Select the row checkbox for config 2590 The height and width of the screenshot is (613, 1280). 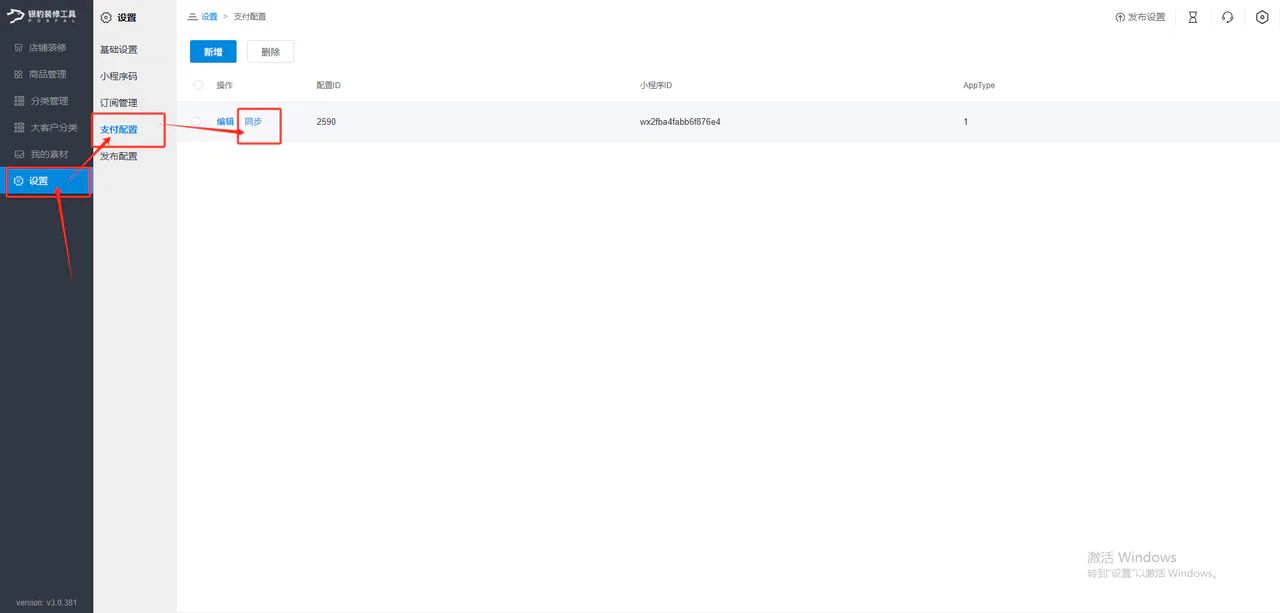pyautogui.click(x=196, y=122)
